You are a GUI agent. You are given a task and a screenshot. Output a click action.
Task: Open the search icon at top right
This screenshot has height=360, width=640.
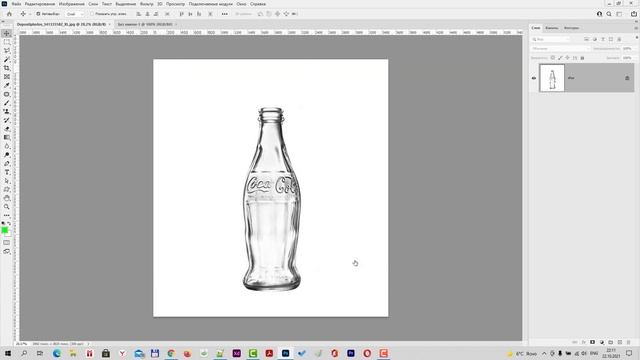point(609,14)
